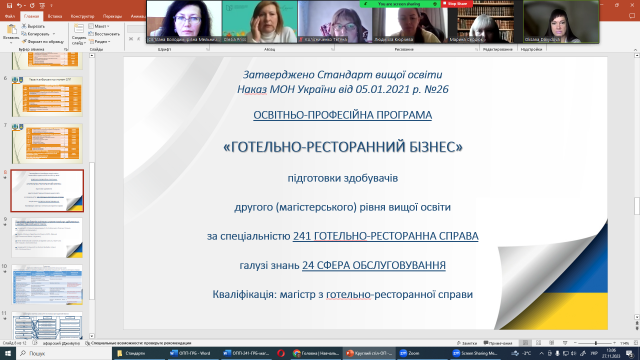640x360 pixels.
Task: Adjust the zoom slider in status bar
Action: point(596,343)
